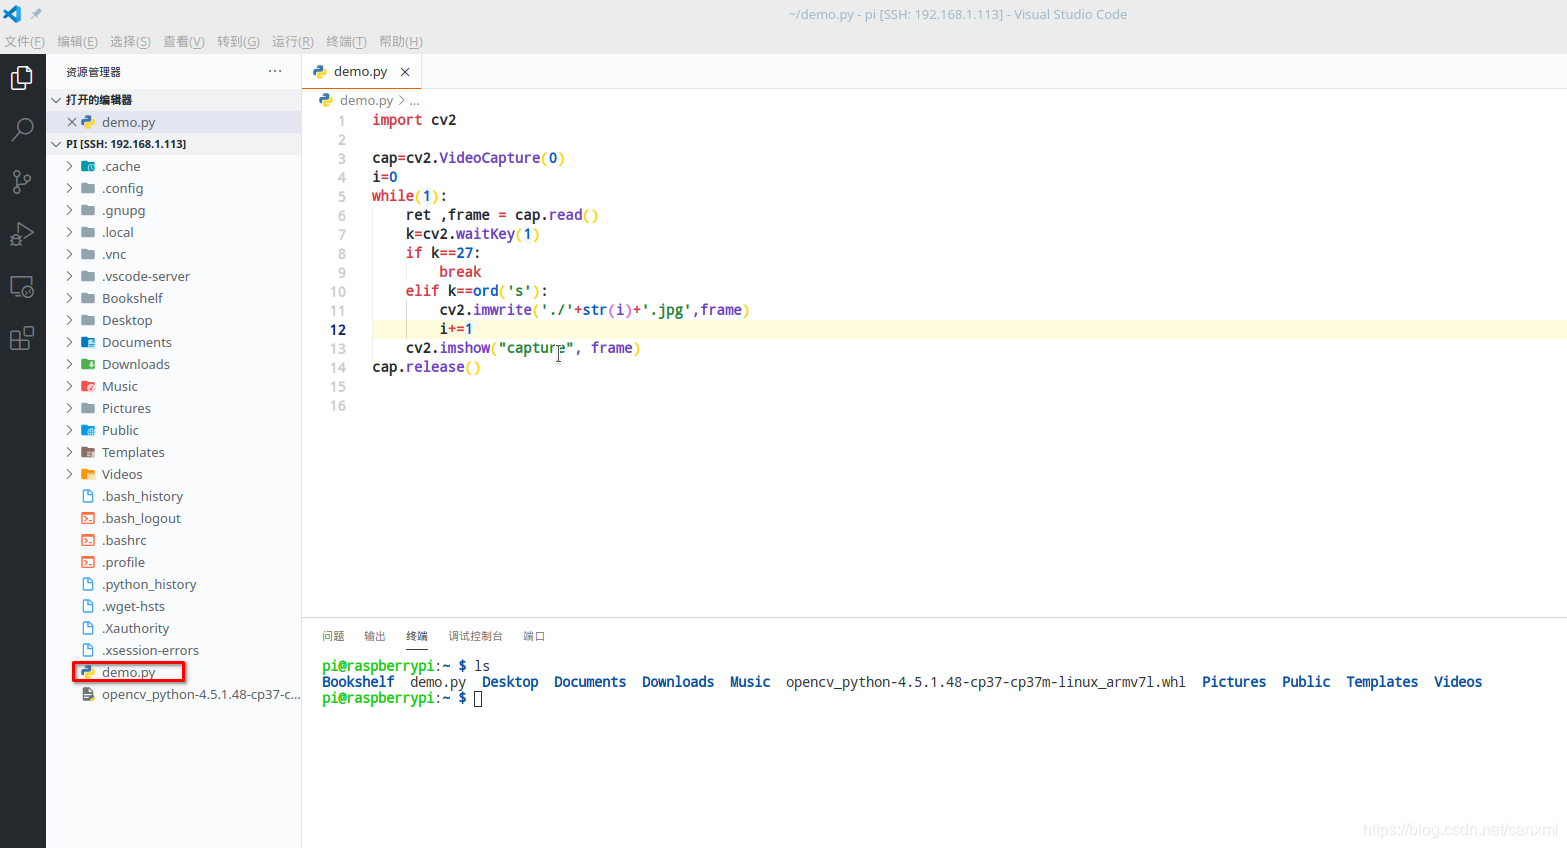Open the Search view icon
This screenshot has height=848, width=1567.
coord(22,130)
